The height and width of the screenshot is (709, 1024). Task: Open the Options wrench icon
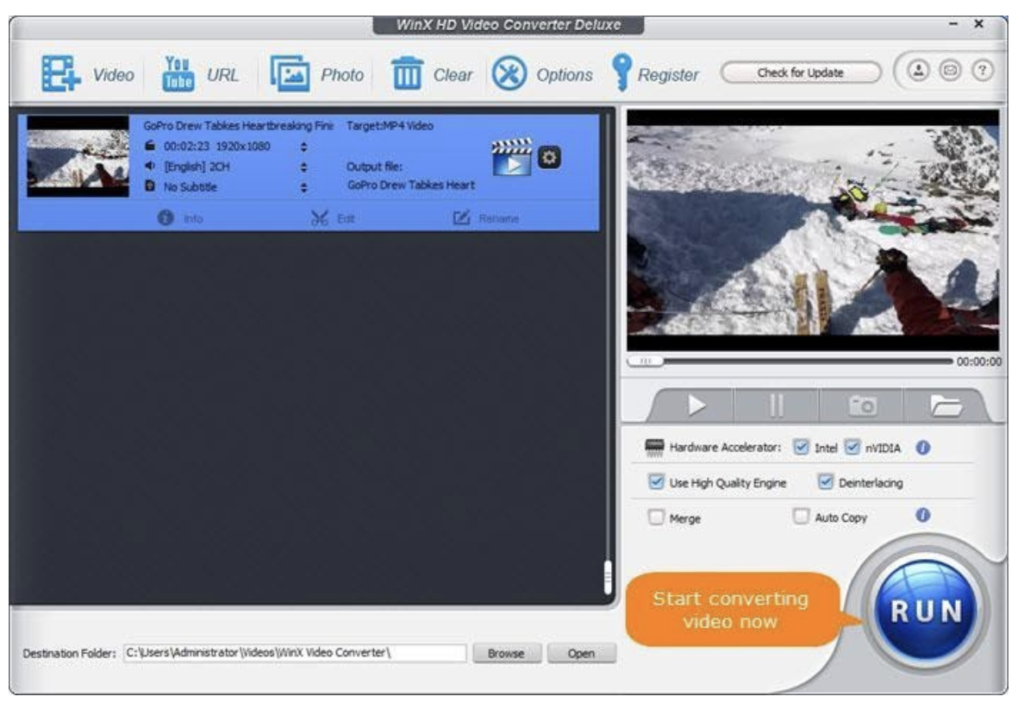509,73
